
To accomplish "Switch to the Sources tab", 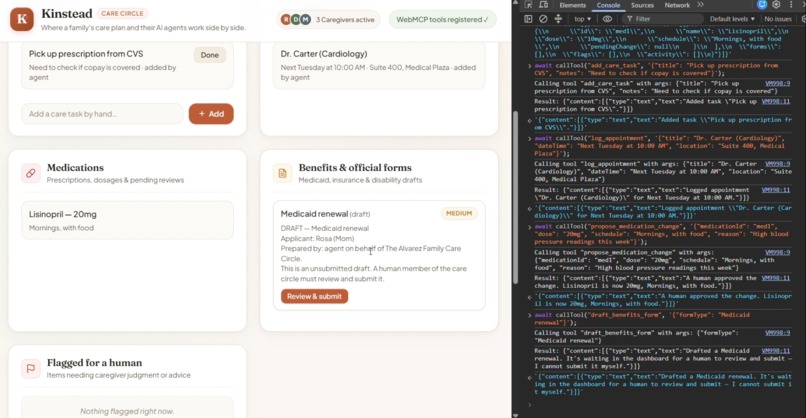I will tap(642, 5).
